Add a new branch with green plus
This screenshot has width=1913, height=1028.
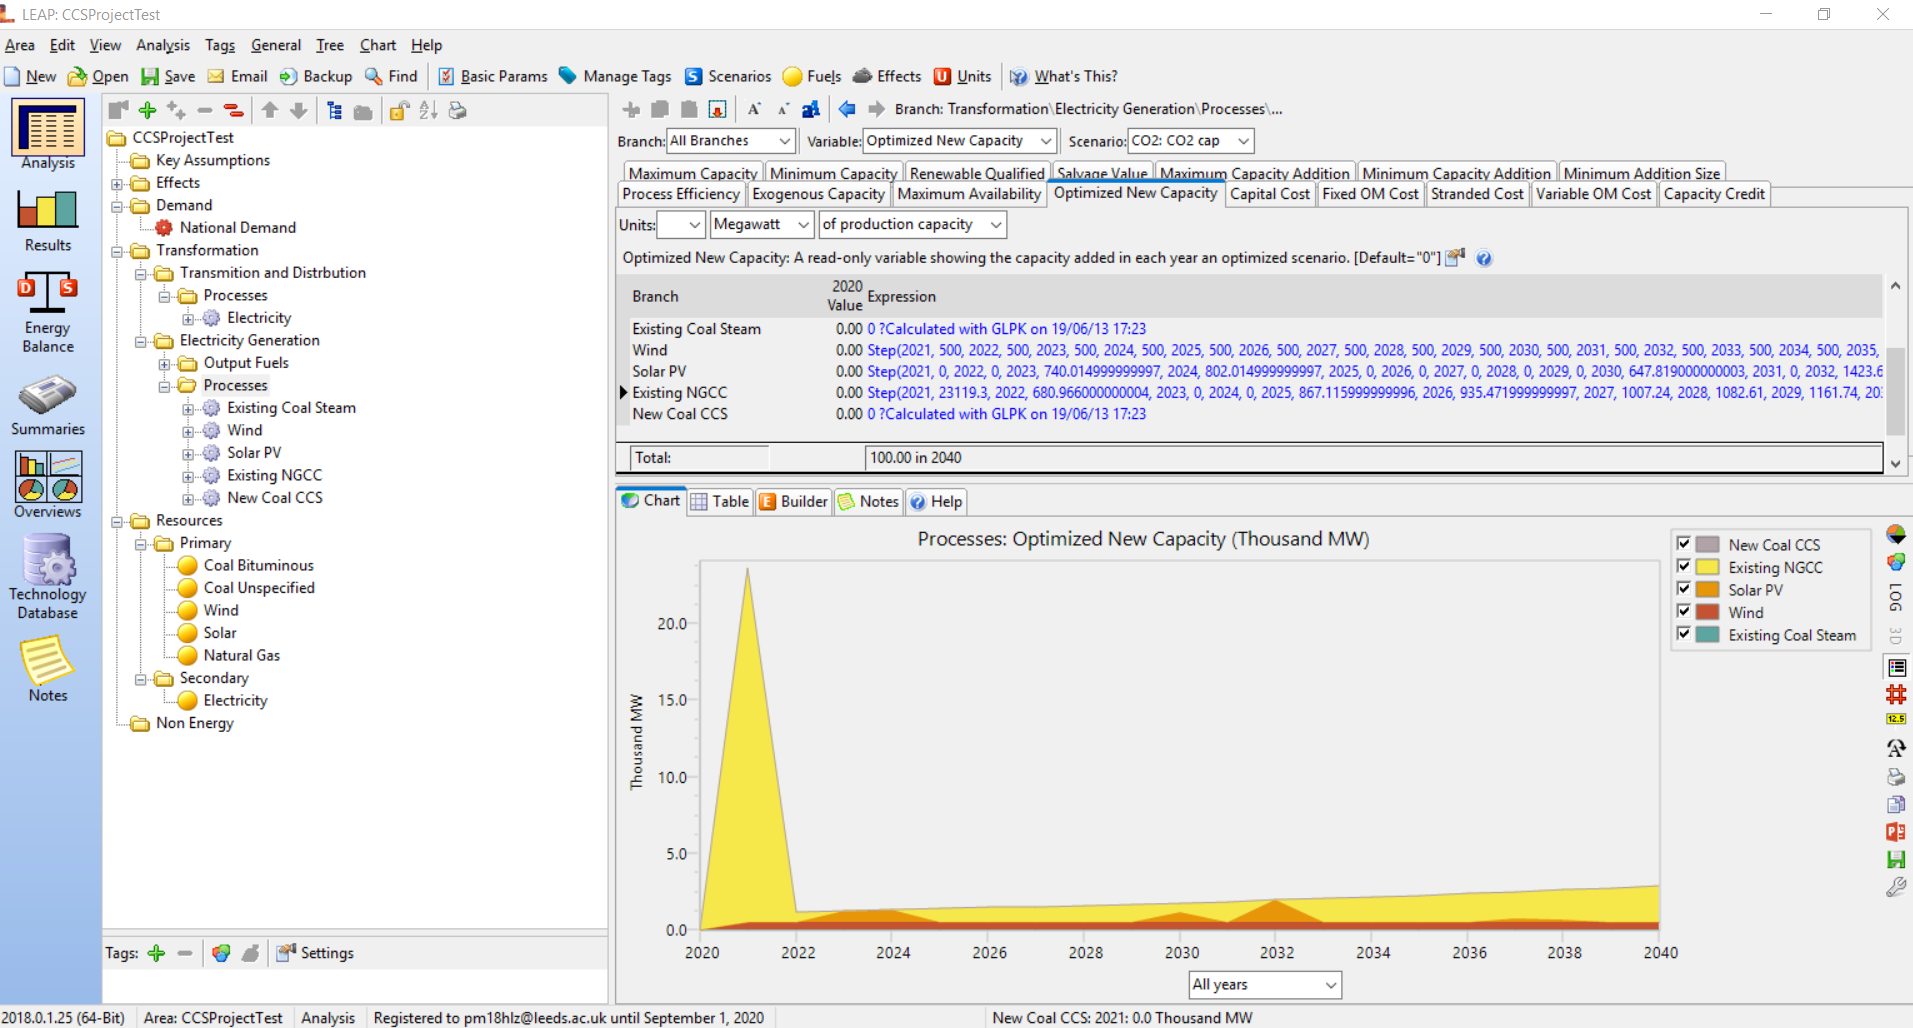click(x=148, y=111)
